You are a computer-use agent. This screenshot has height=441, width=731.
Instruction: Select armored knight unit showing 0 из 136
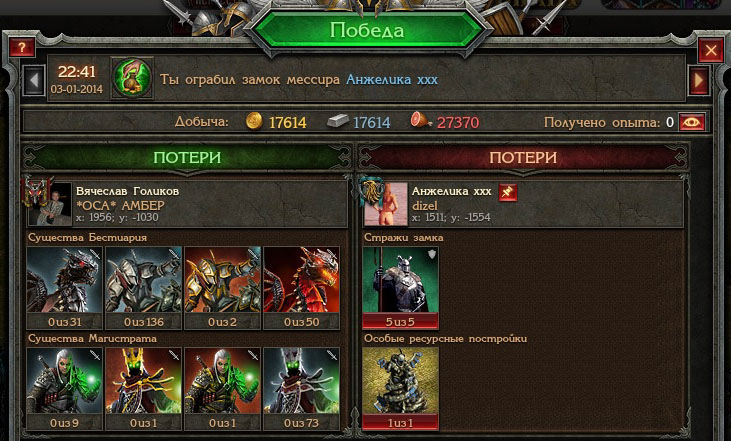[144, 288]
